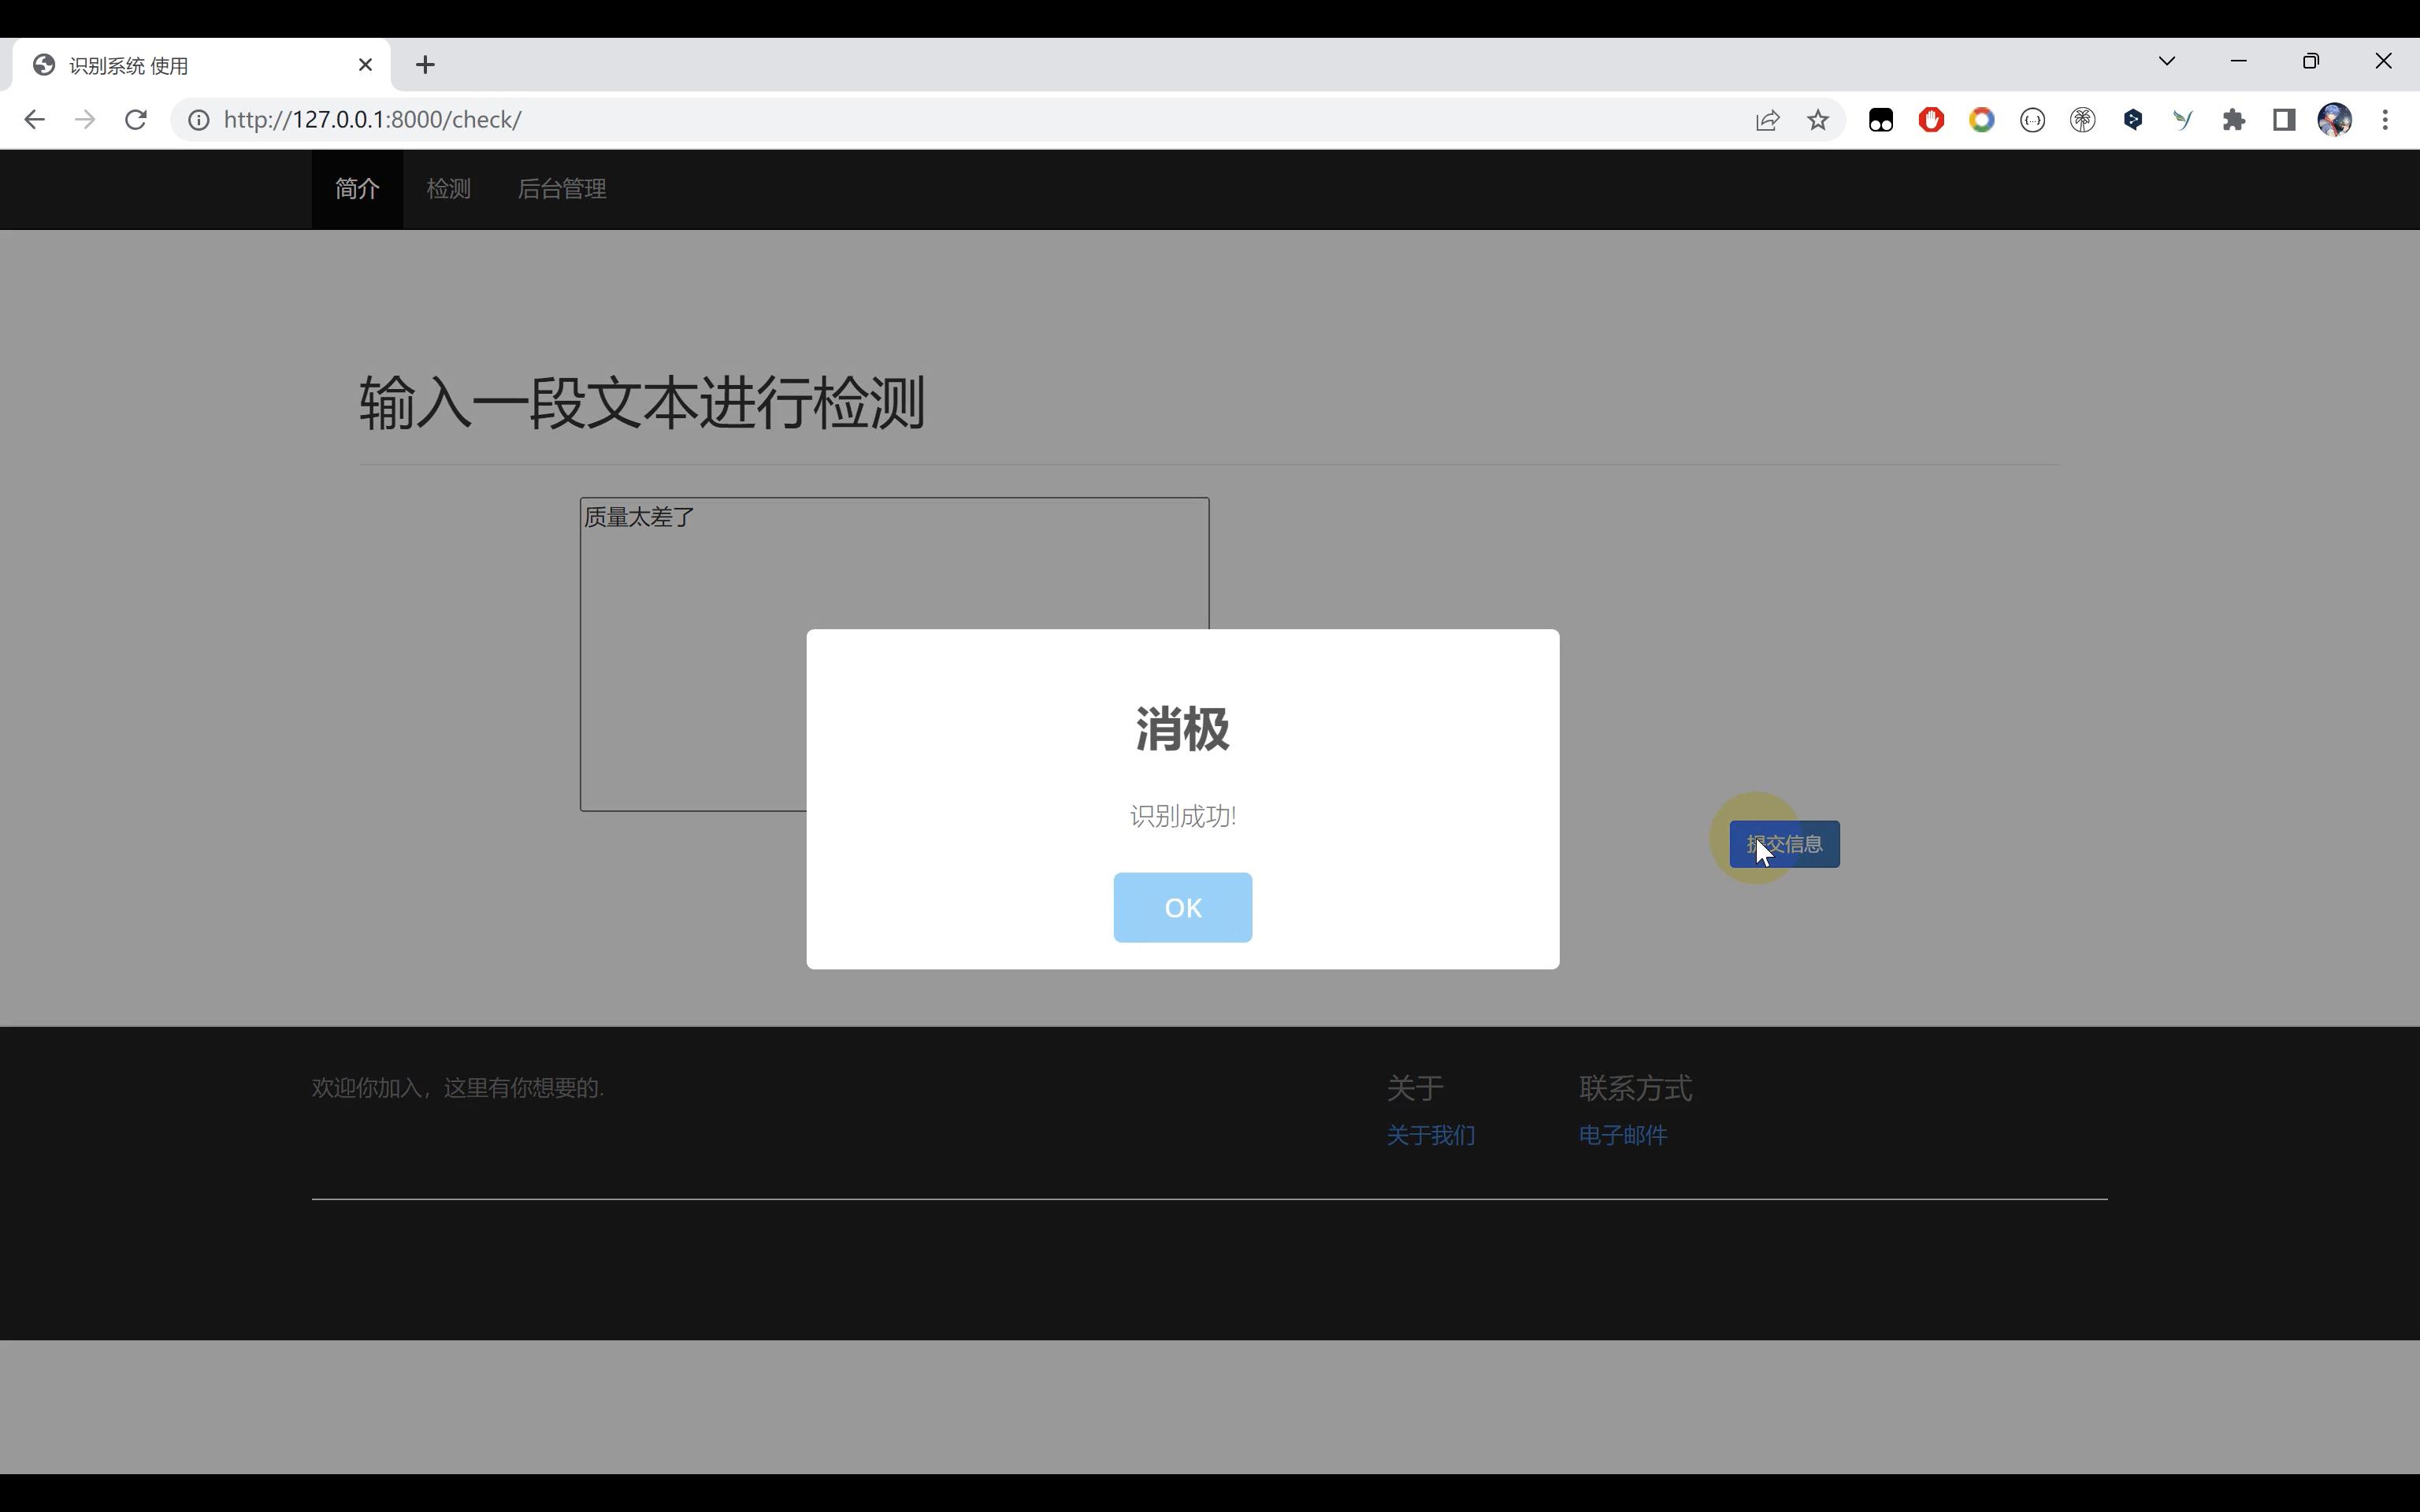
Task: Open the Chrome three-dot menu
Action: click(2386, 119)
